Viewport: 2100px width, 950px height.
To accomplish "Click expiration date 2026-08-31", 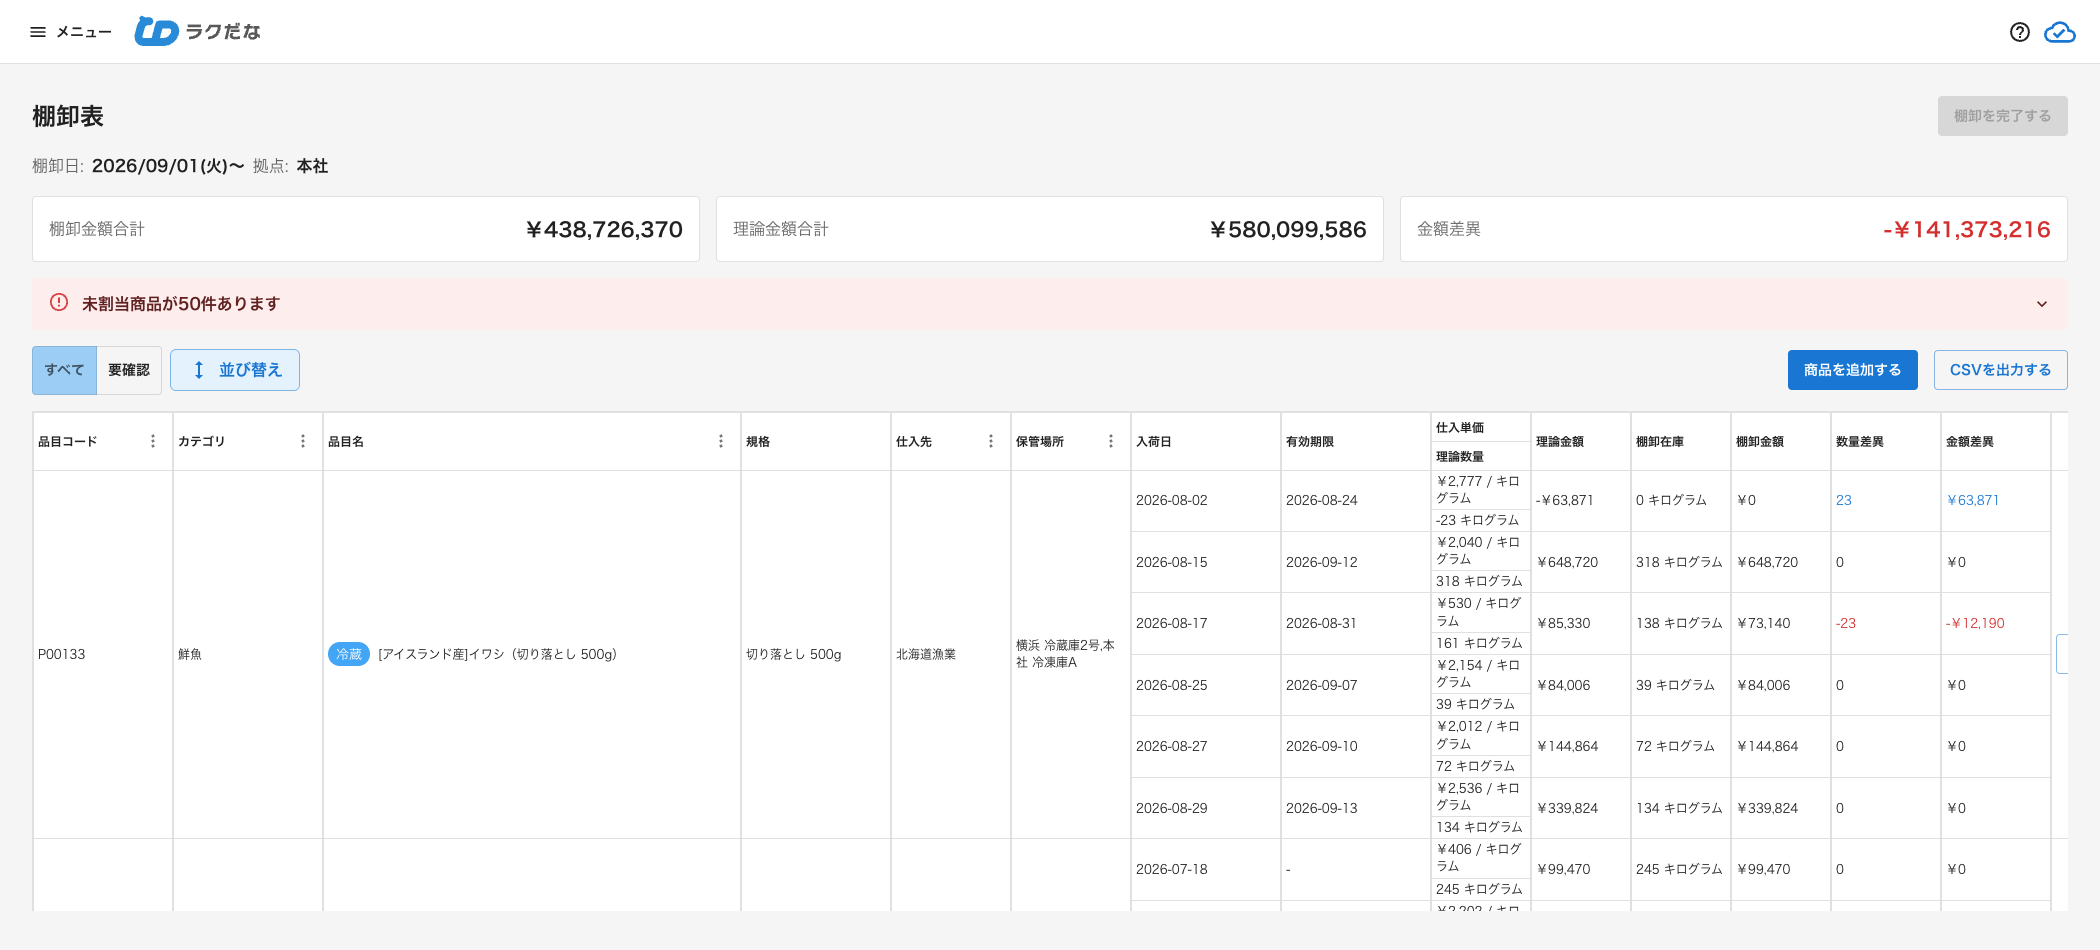I will 1322,623.
